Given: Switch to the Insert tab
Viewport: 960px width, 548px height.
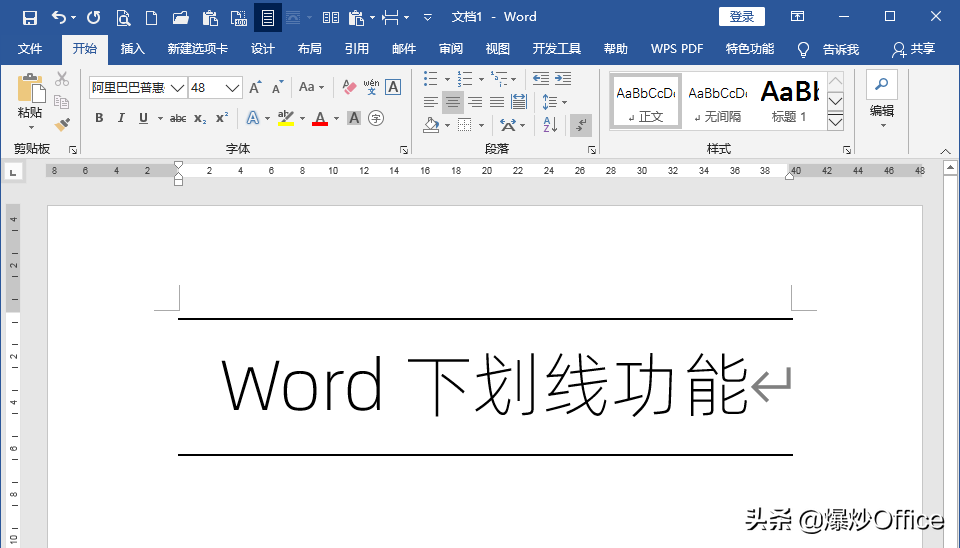Looking at the screenshot, I should (132, 49).
